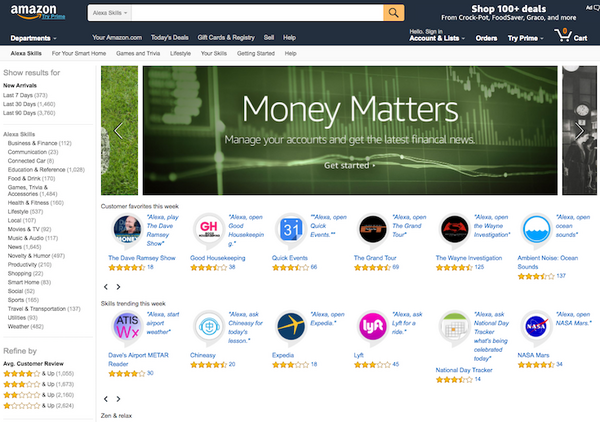Open Education & Reference category
The height and width of the screenshot is (422, 600).
pos(46,169)
